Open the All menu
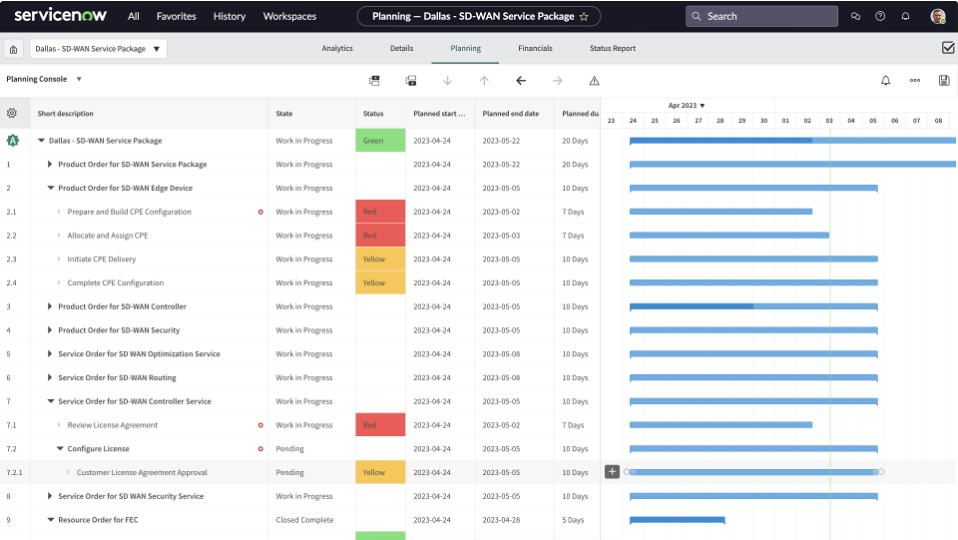958x540 pixels. [133, 16]
